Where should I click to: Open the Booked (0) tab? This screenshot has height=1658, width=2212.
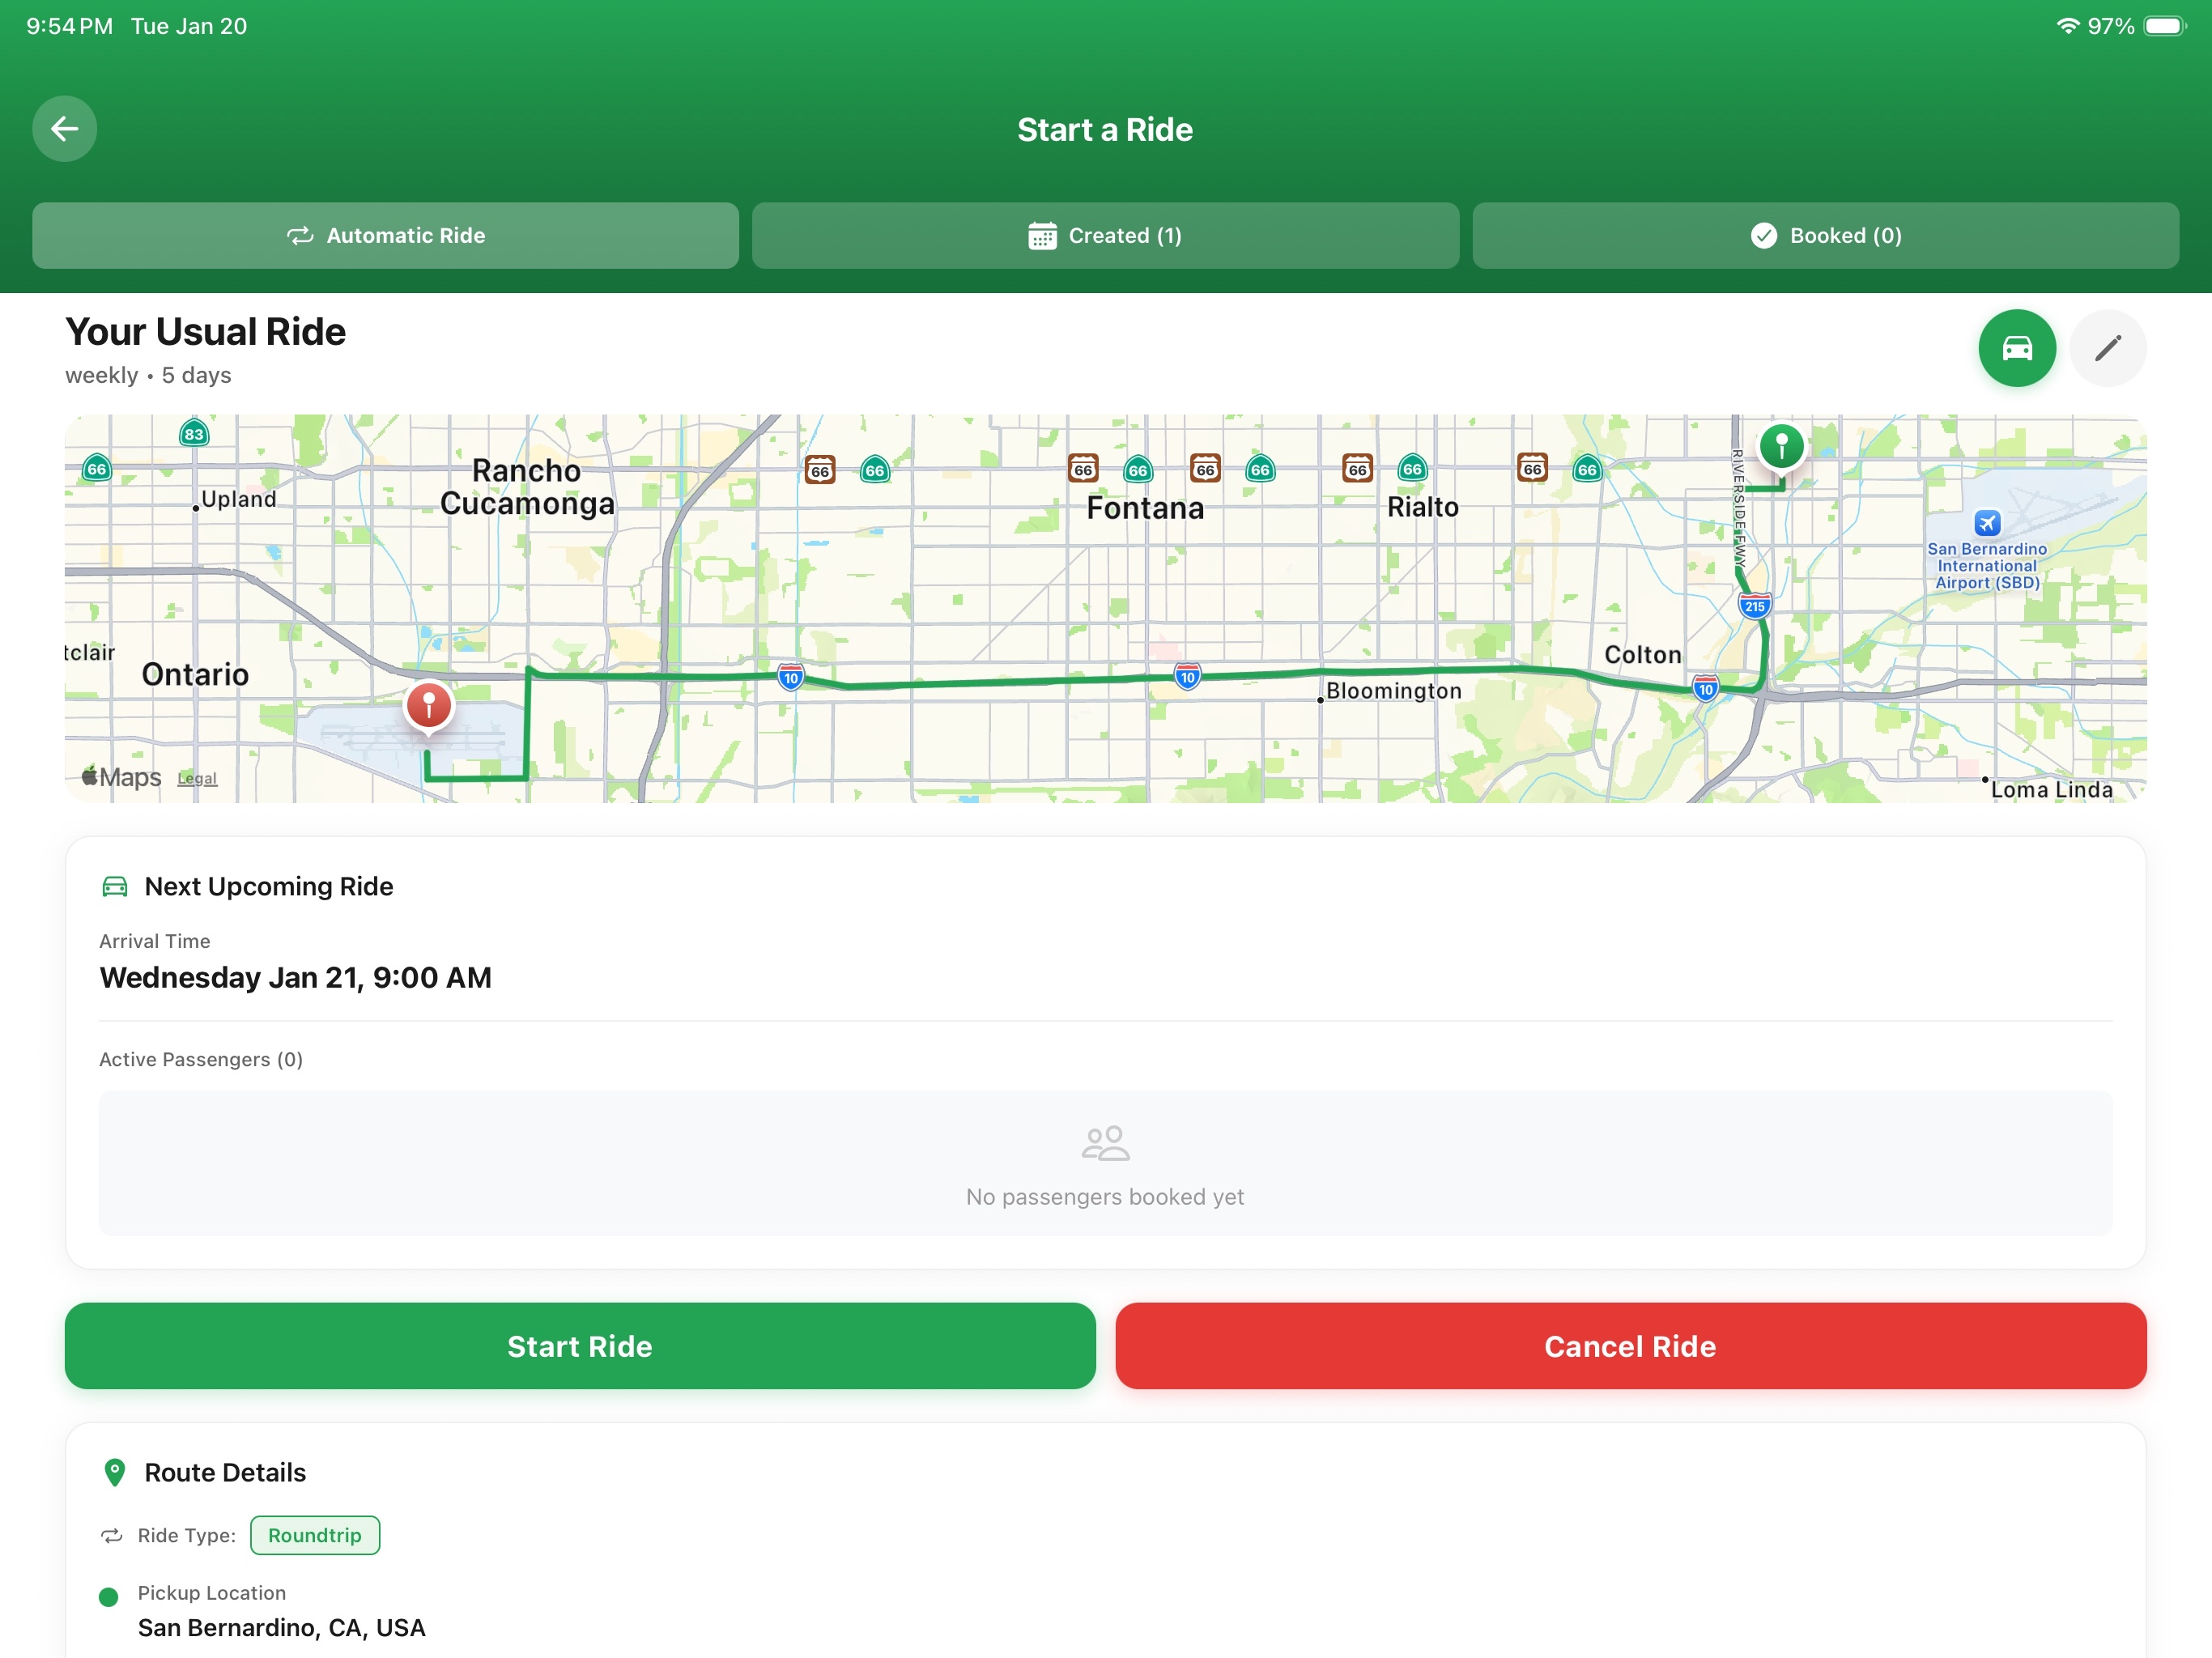pyautogui.click(x=1825, y=236)
